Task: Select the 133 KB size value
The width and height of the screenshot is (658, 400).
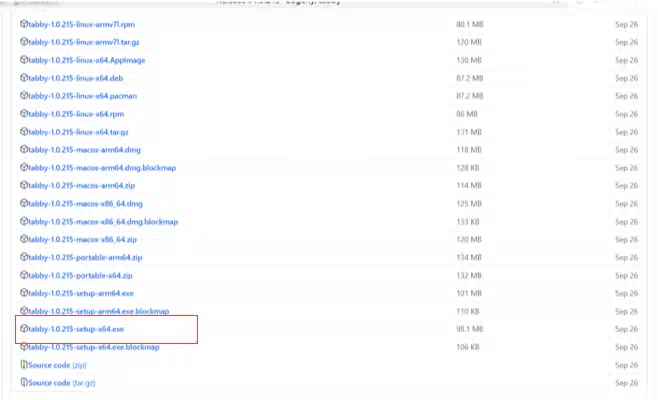Action: [468, 222]
